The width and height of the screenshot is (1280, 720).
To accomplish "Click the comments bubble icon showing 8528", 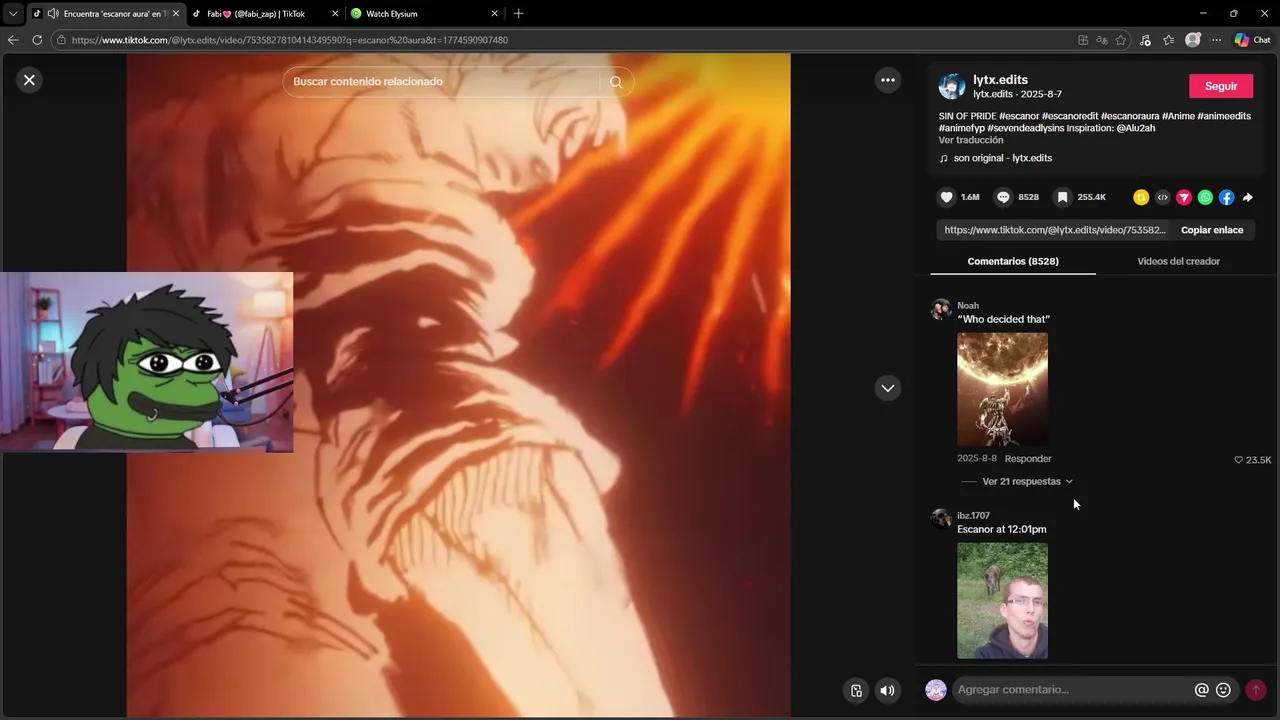I will coord(1004,197).
